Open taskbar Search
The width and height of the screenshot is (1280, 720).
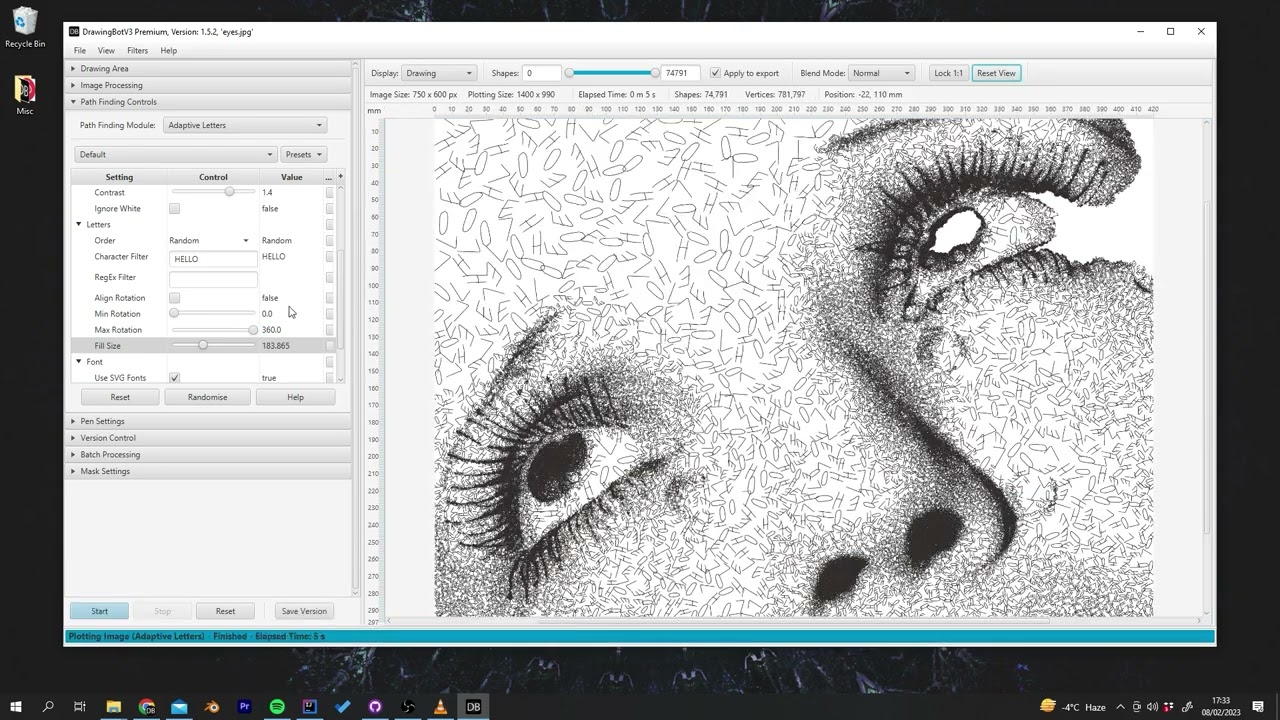click(x=48, y=707)
